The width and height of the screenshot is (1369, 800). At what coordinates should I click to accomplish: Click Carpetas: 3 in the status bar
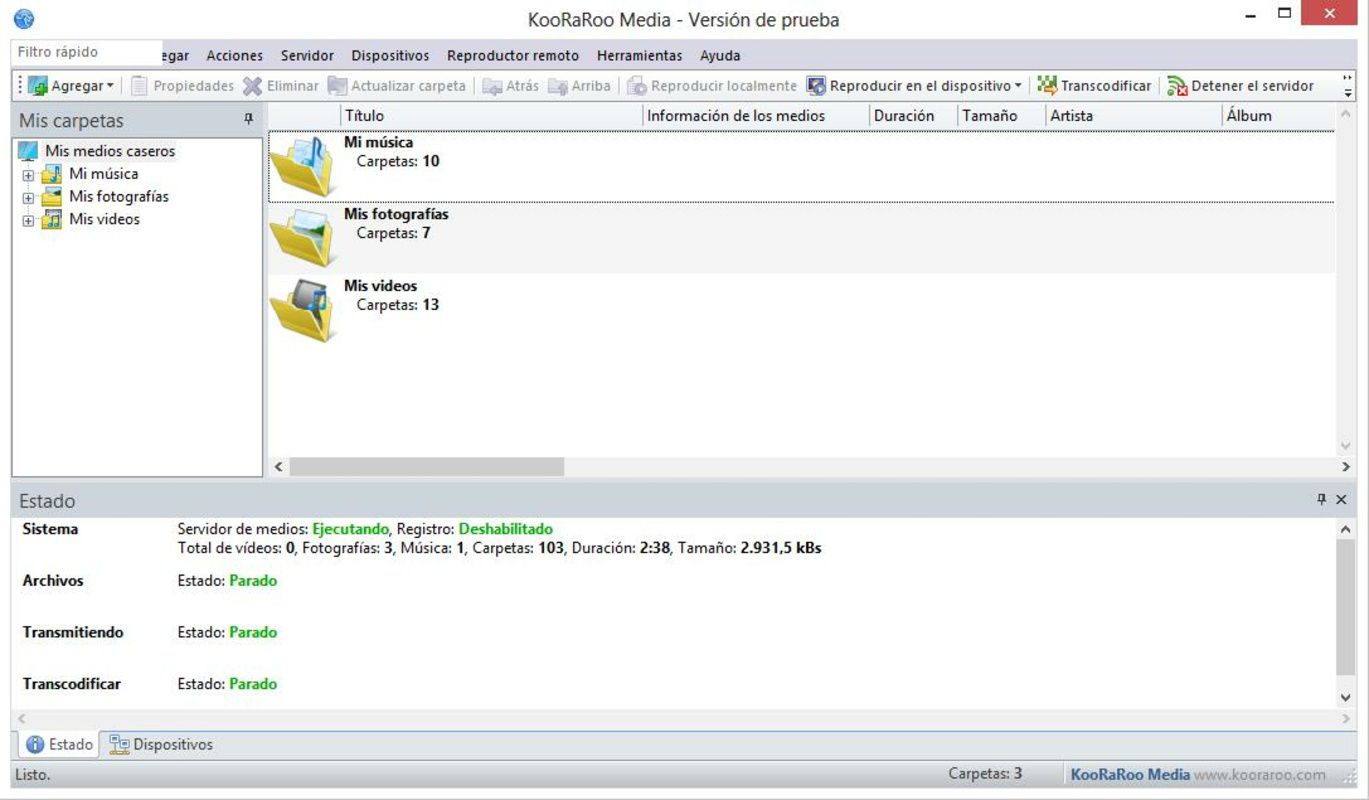point(985,774)
